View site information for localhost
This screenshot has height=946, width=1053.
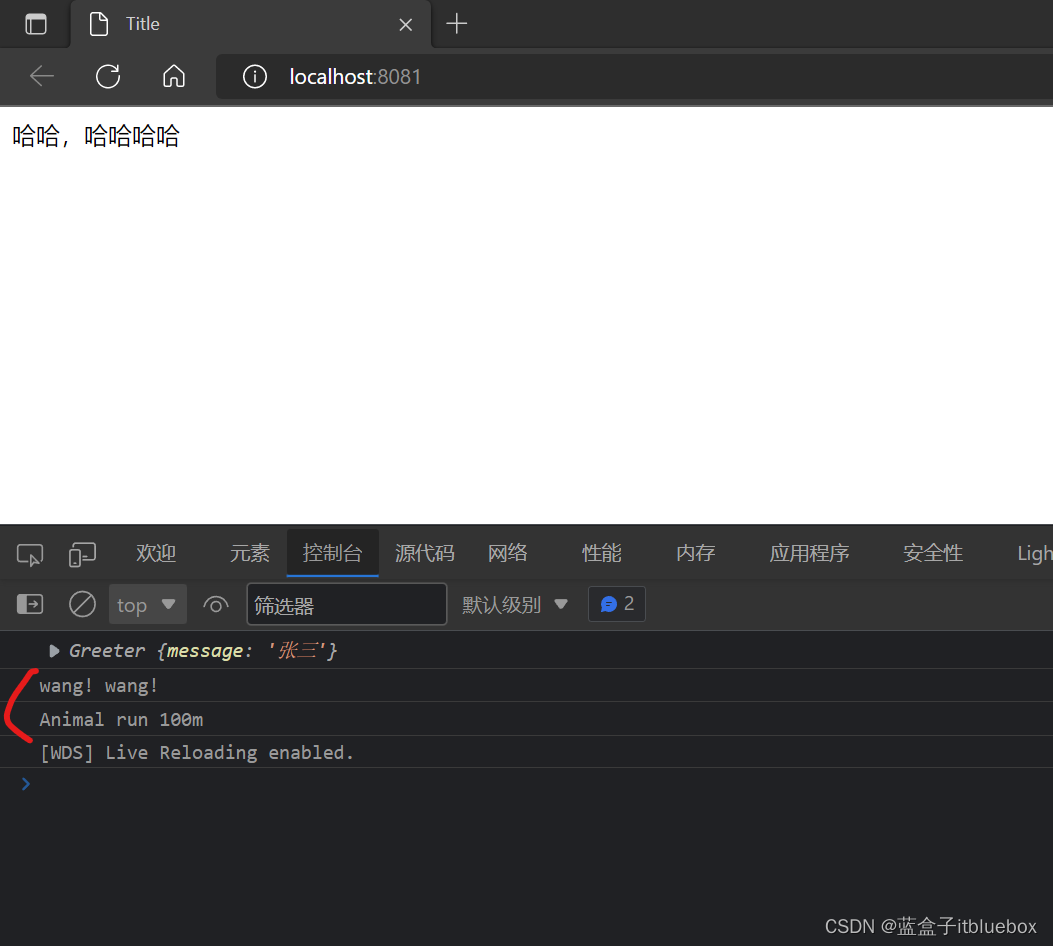[255, 77]
